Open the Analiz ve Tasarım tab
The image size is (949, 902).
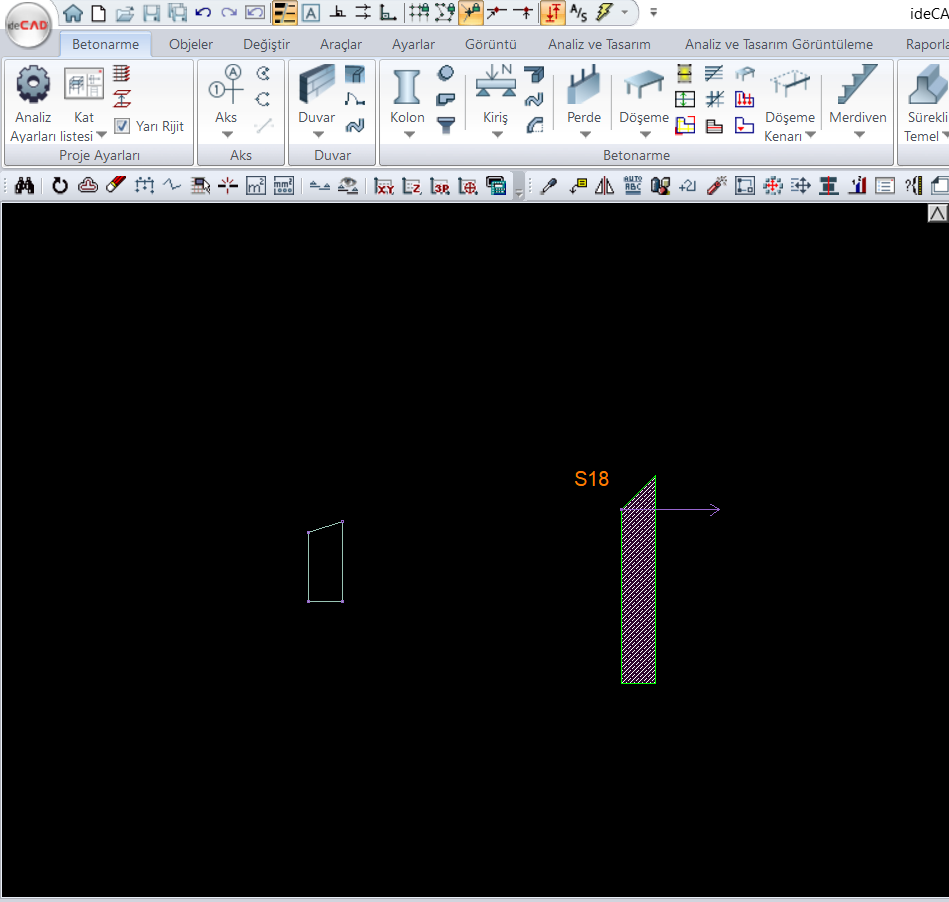pyautogui.click(x=599, y=44)
